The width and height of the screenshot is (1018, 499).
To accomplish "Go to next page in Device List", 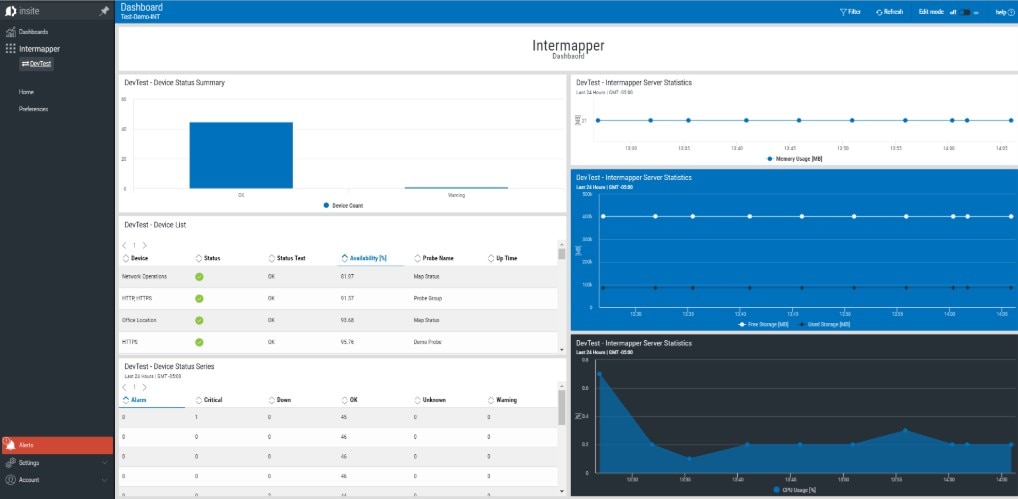I will [x=144, y=245].
